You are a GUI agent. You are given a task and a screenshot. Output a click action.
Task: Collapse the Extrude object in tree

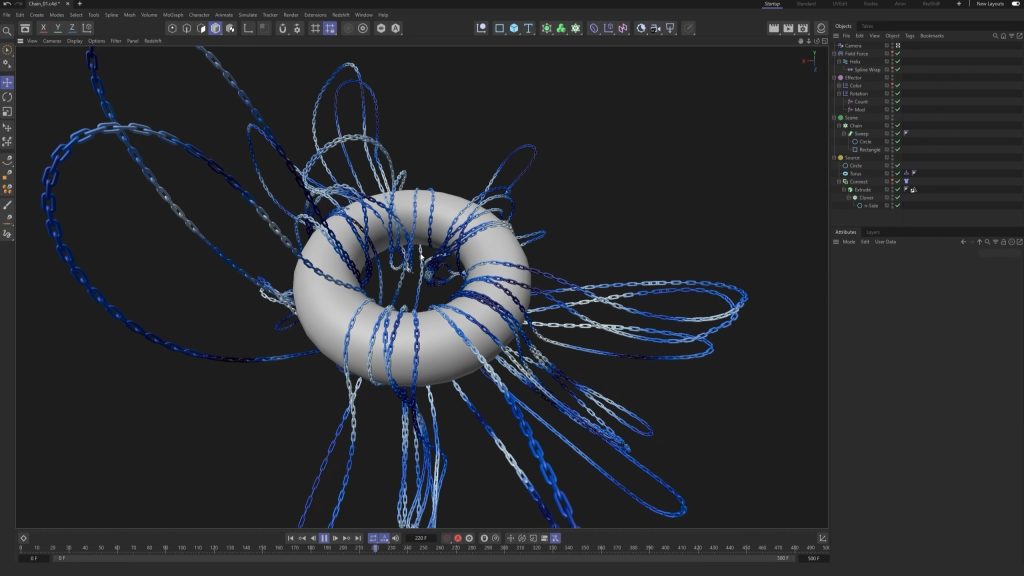(844, 189)
